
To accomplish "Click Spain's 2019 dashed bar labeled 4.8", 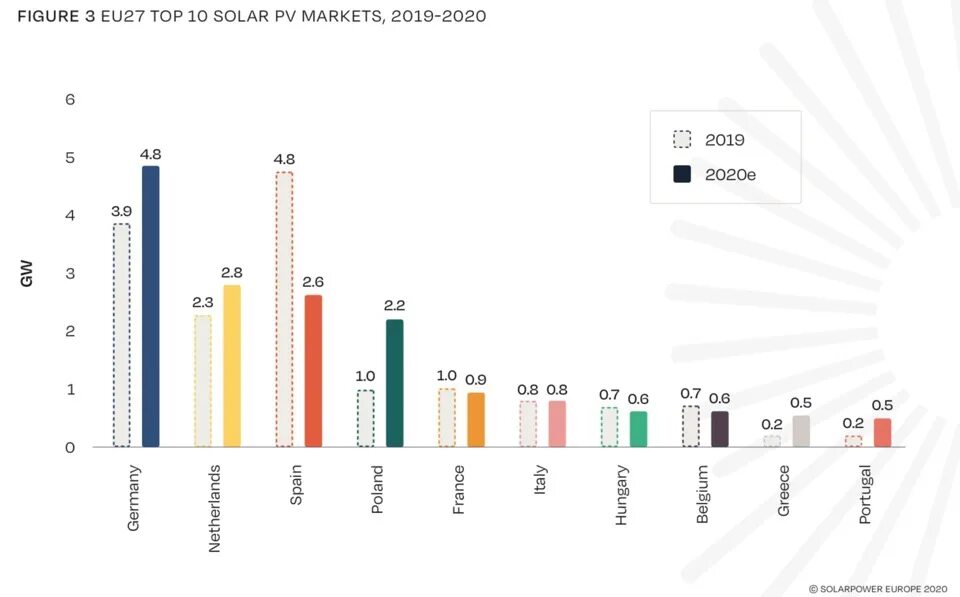I will click(x=284, y=309).
